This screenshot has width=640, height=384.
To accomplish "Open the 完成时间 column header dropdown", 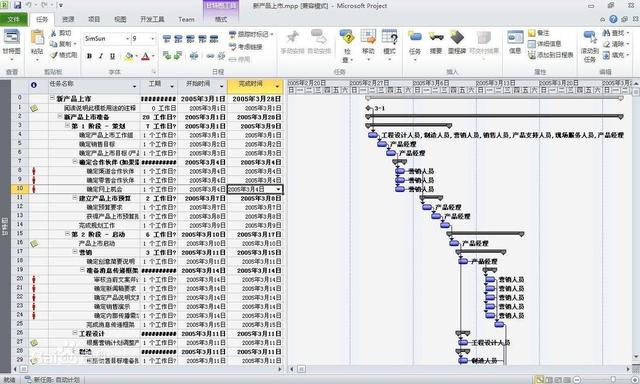I will pyautogui.click(x=278, y=86).
